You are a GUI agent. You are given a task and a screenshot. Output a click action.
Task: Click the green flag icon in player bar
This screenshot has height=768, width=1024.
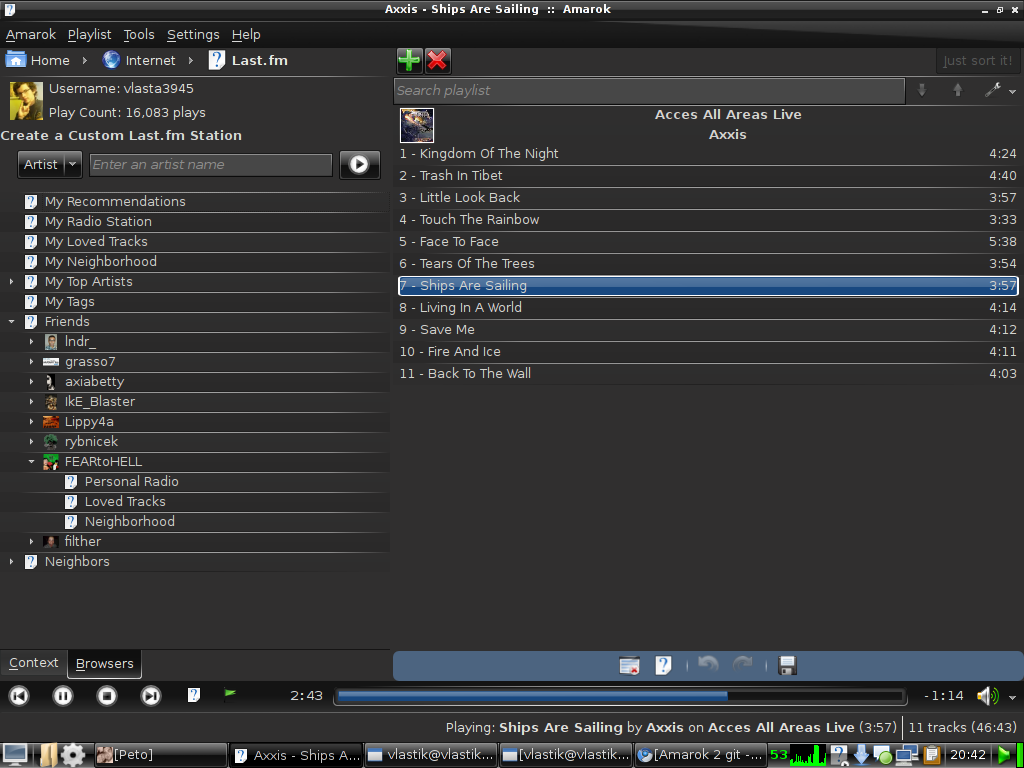(230, 694)
